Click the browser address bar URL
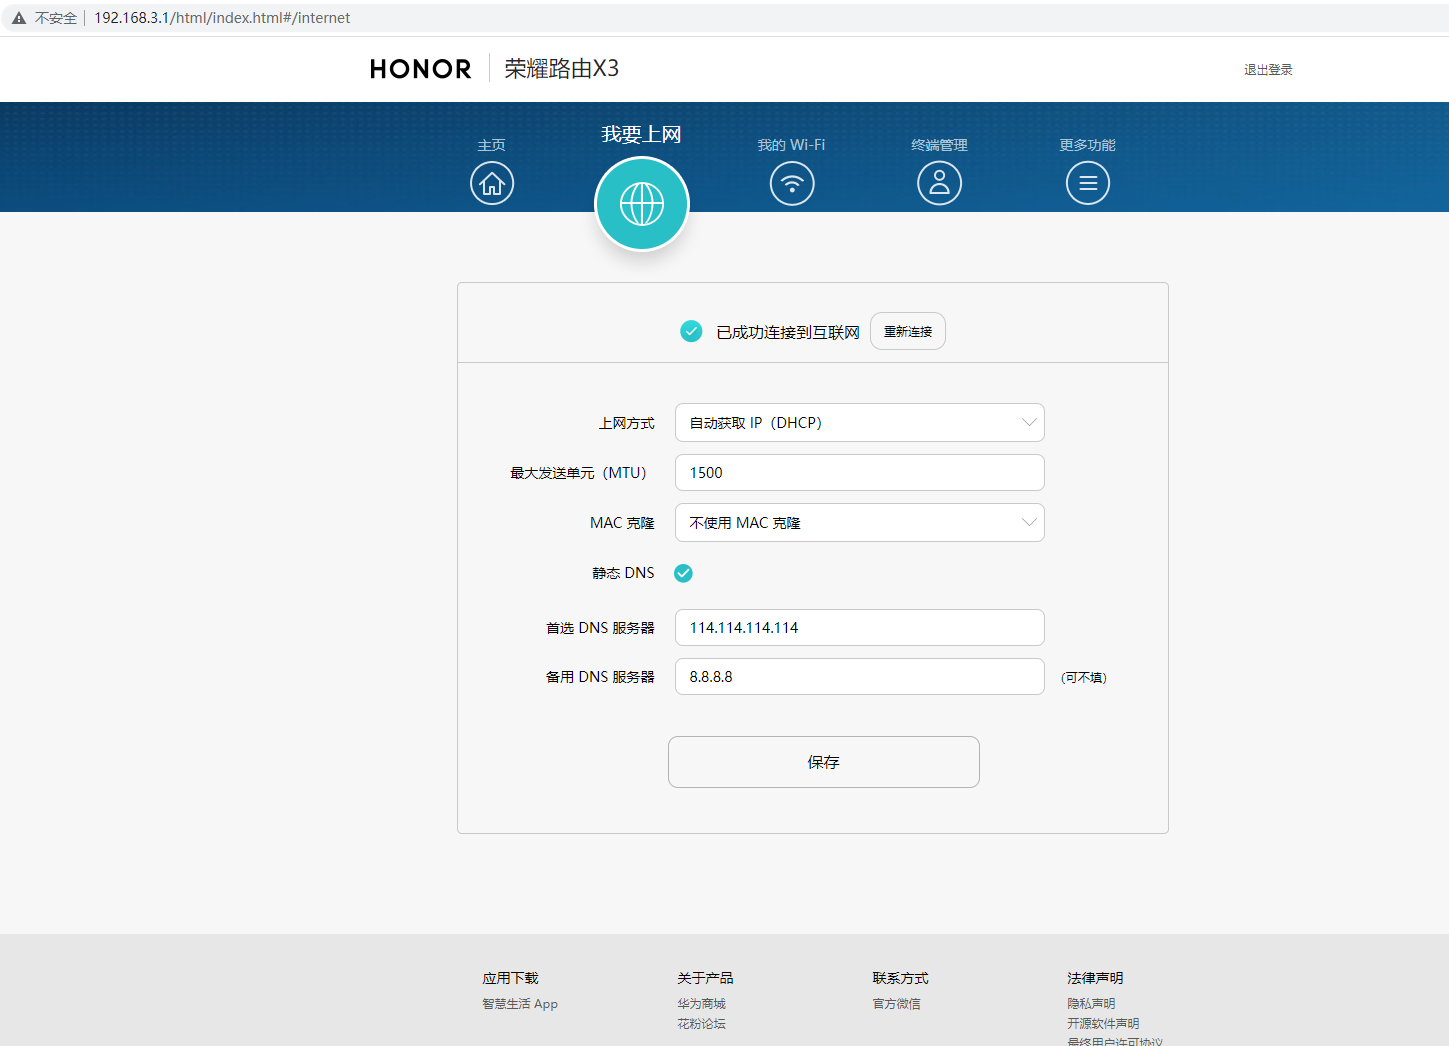 click(222, 18)
